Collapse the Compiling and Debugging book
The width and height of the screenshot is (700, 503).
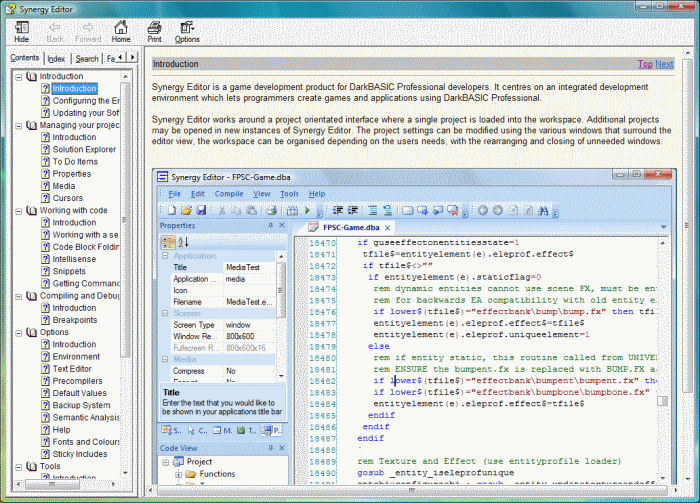click(19, 296)
